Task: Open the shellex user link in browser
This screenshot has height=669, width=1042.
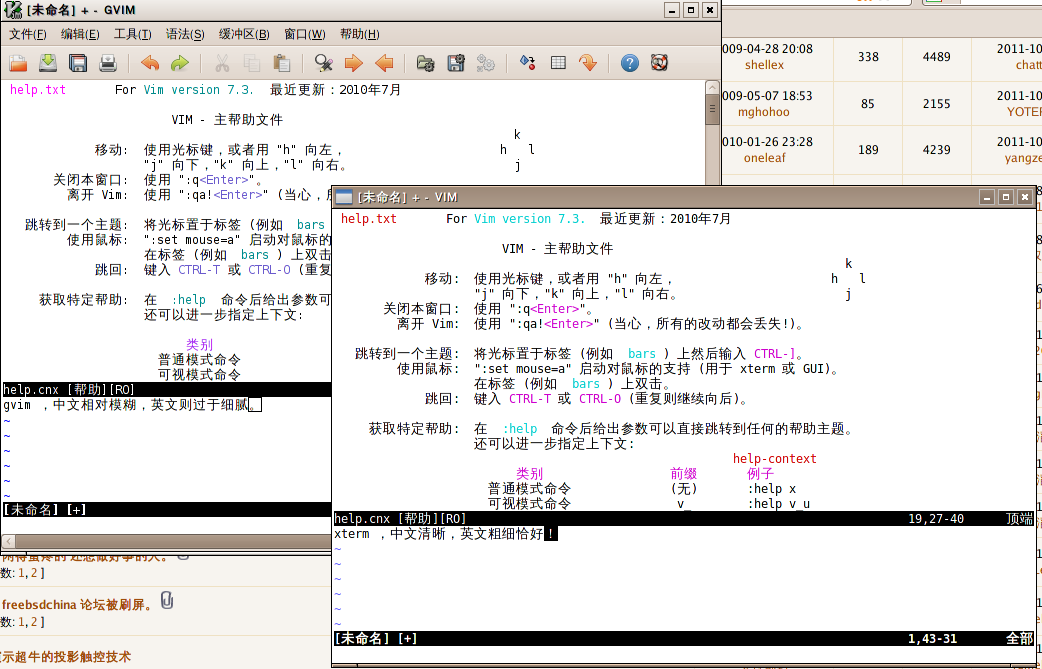Action: [764, 64]
